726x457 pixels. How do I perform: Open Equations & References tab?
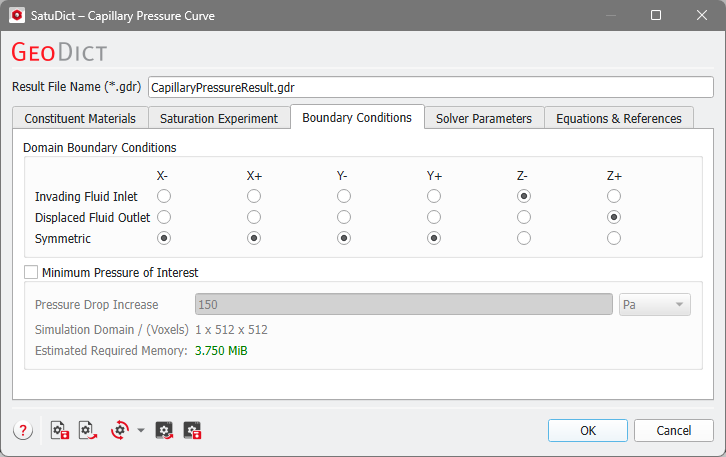[x=619, y=119]
